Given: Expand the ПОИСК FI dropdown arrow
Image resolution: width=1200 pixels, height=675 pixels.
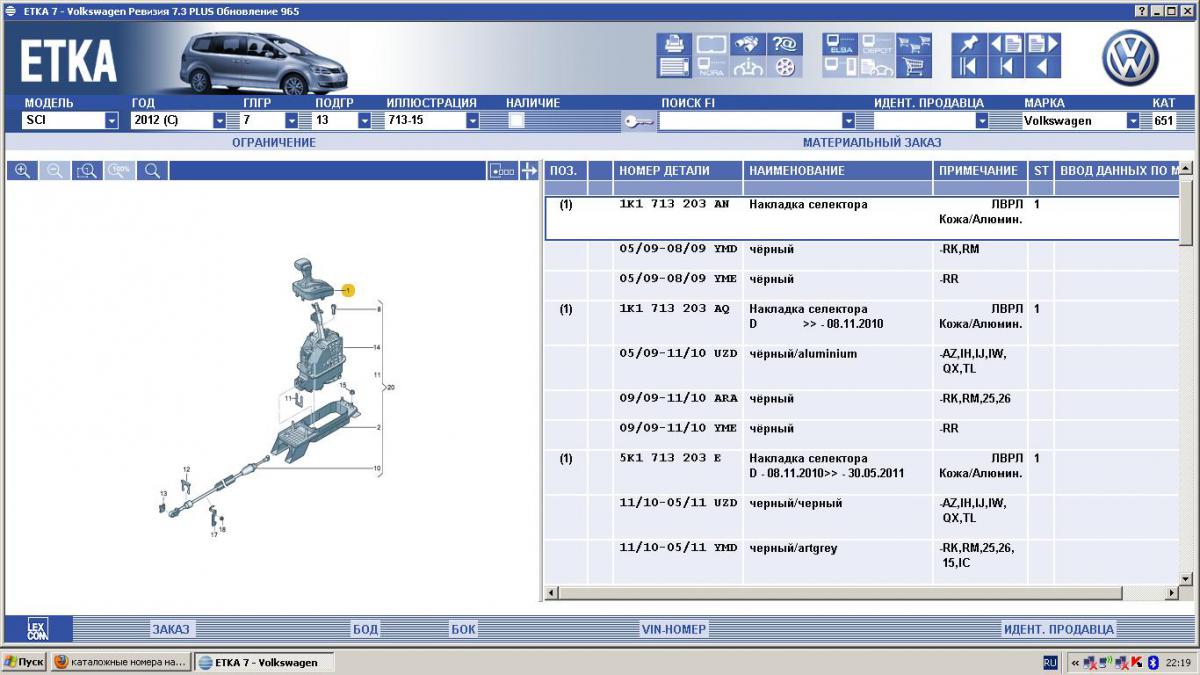Looking at the screenshot, I should tap(848, 121).
